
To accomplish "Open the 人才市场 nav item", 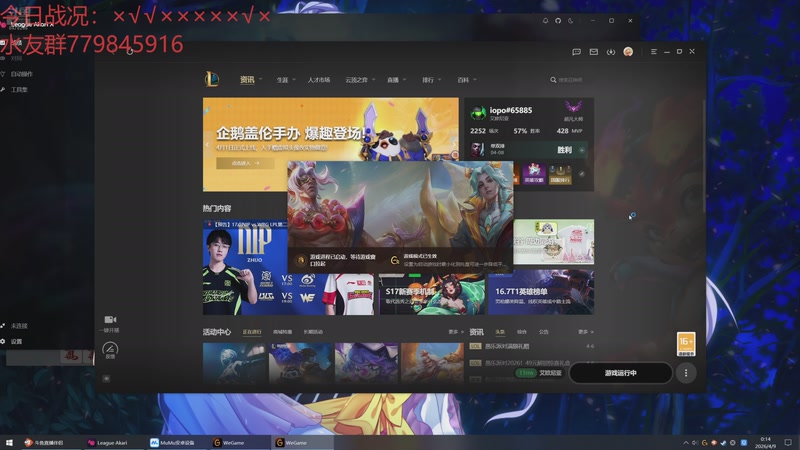I will [318, 80].
